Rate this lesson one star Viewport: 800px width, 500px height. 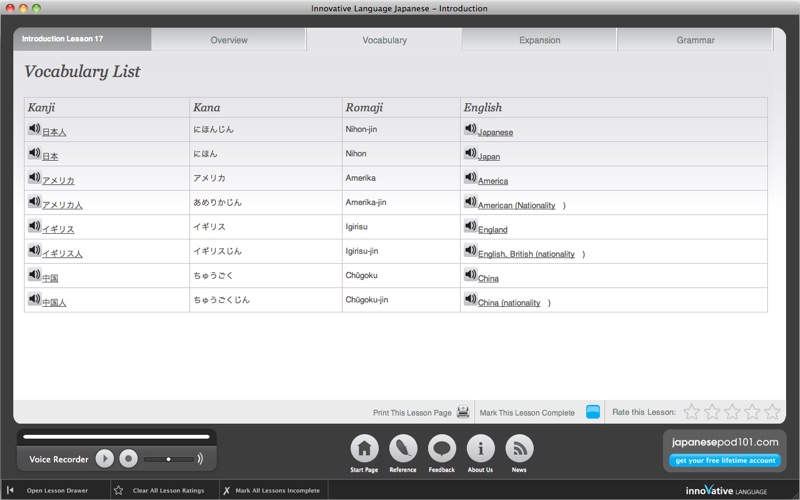click(x=692, y=412)
